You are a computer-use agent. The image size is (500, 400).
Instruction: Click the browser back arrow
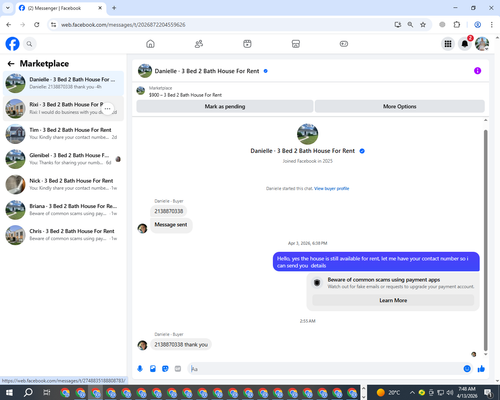pyautogui.click(x=9, y=25)
